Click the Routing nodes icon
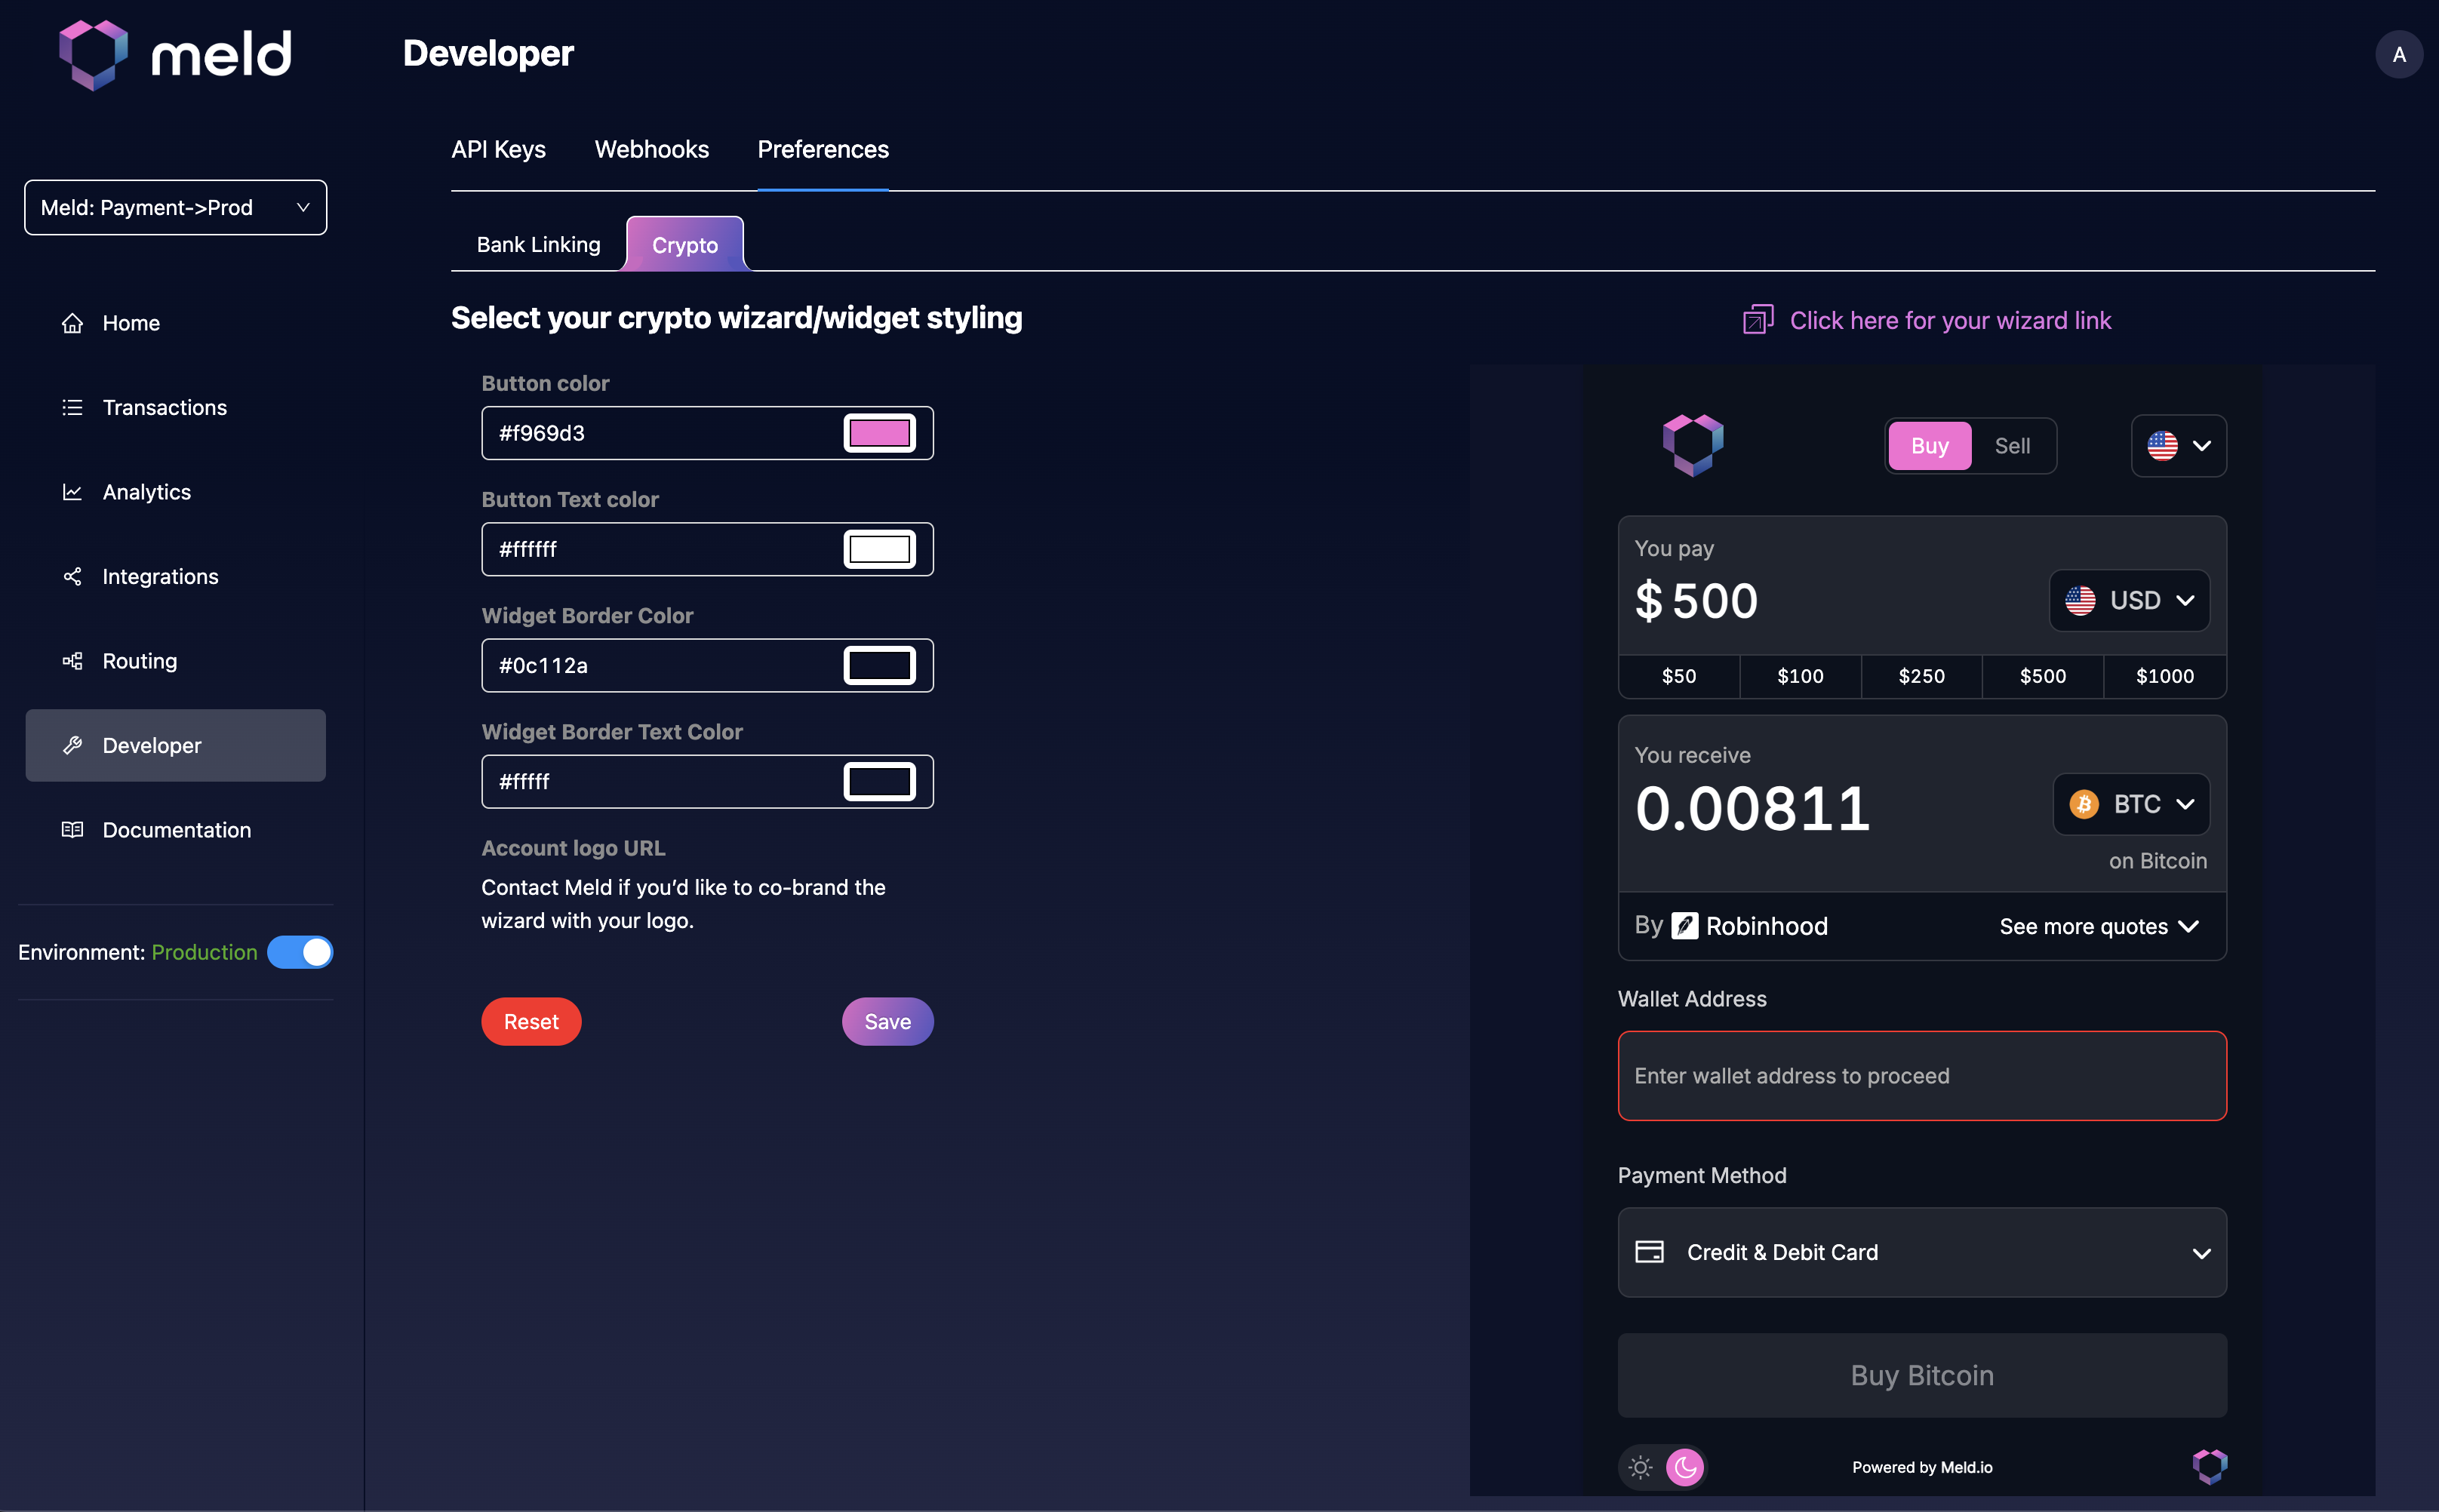The image size is (2439, 1512). pos(72,661)
